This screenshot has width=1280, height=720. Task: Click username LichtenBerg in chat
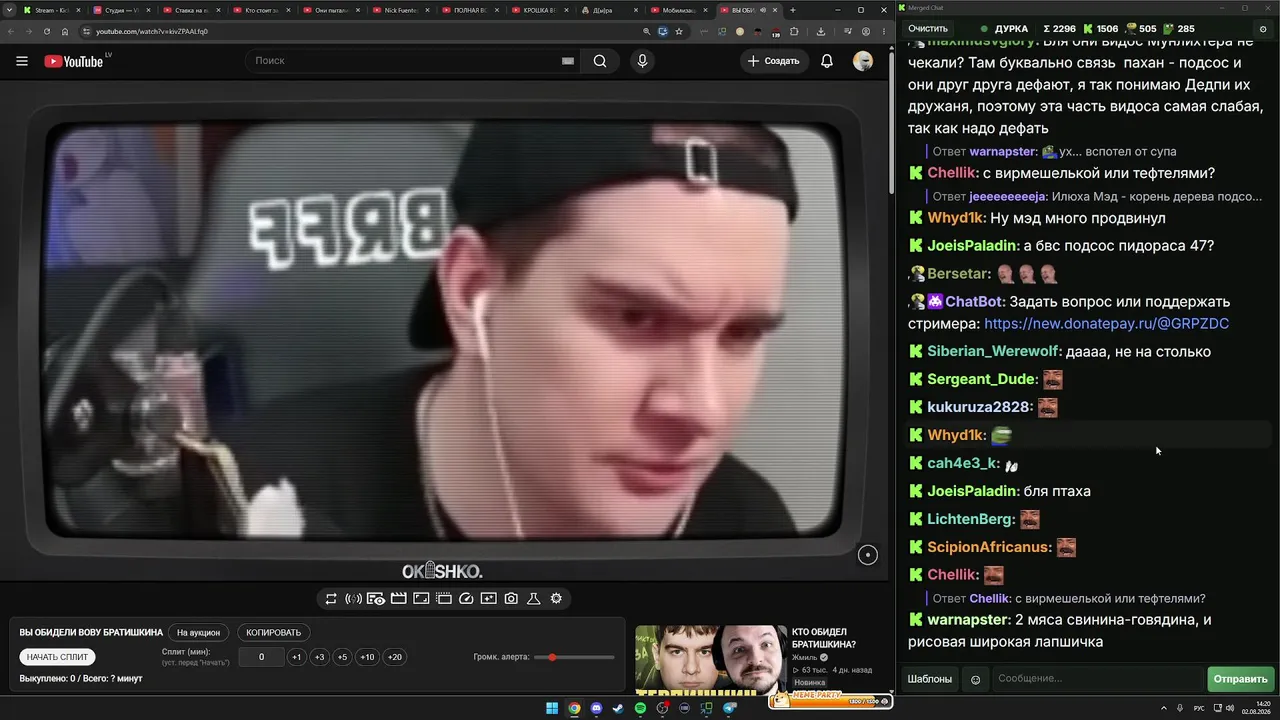pos(971,520)
